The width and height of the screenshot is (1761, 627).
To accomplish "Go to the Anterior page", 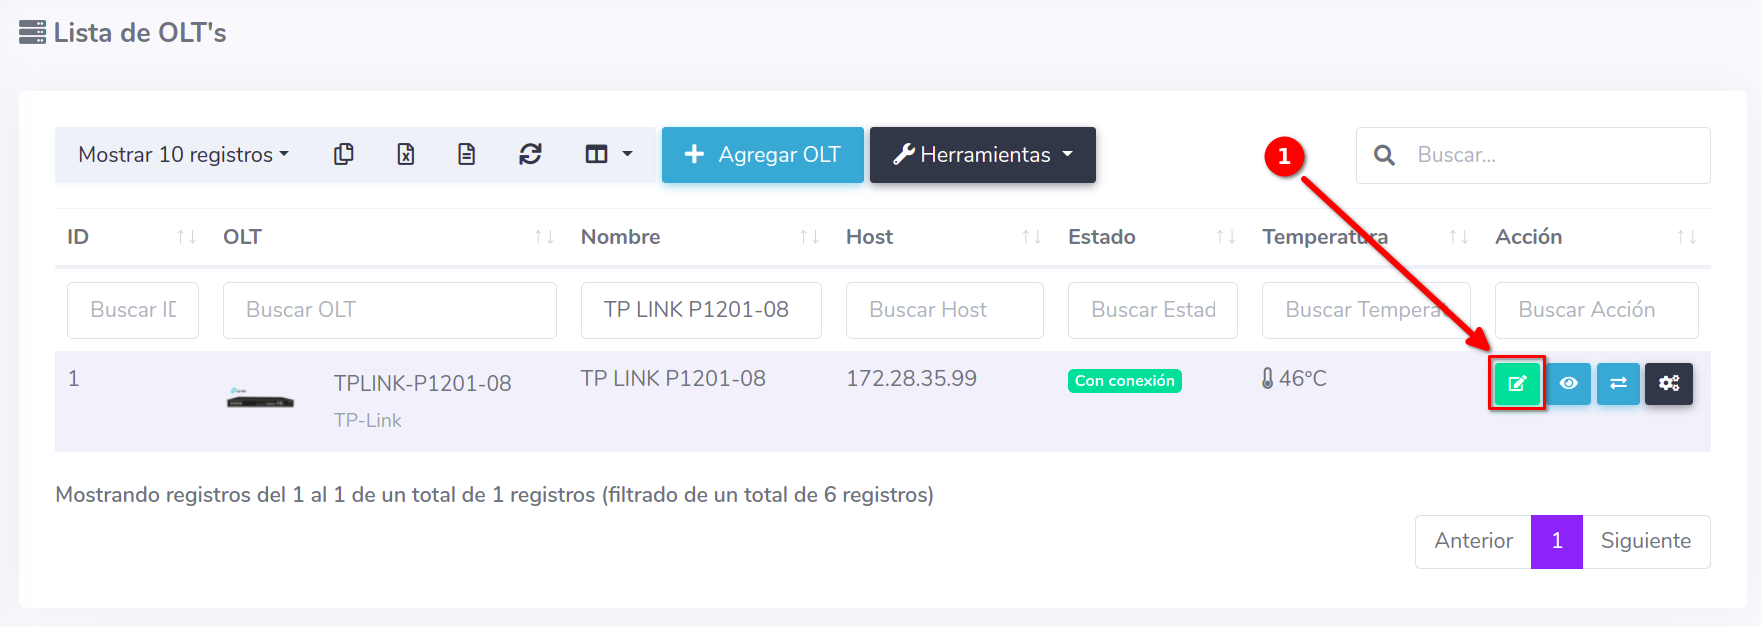I will tap(1473, 541).
